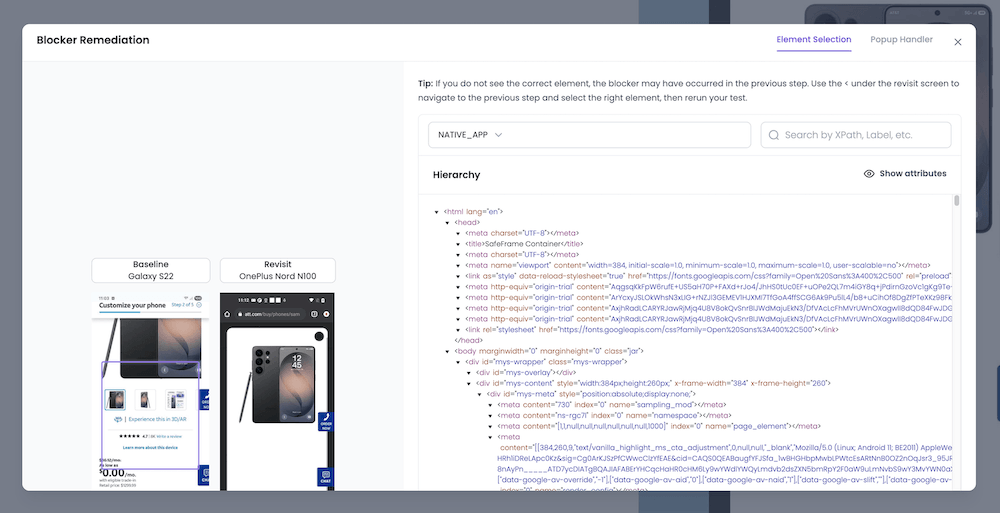Click Write a review link in Baseline
Viewport: 1000px width, 513px height.
[x=169, y=436]
